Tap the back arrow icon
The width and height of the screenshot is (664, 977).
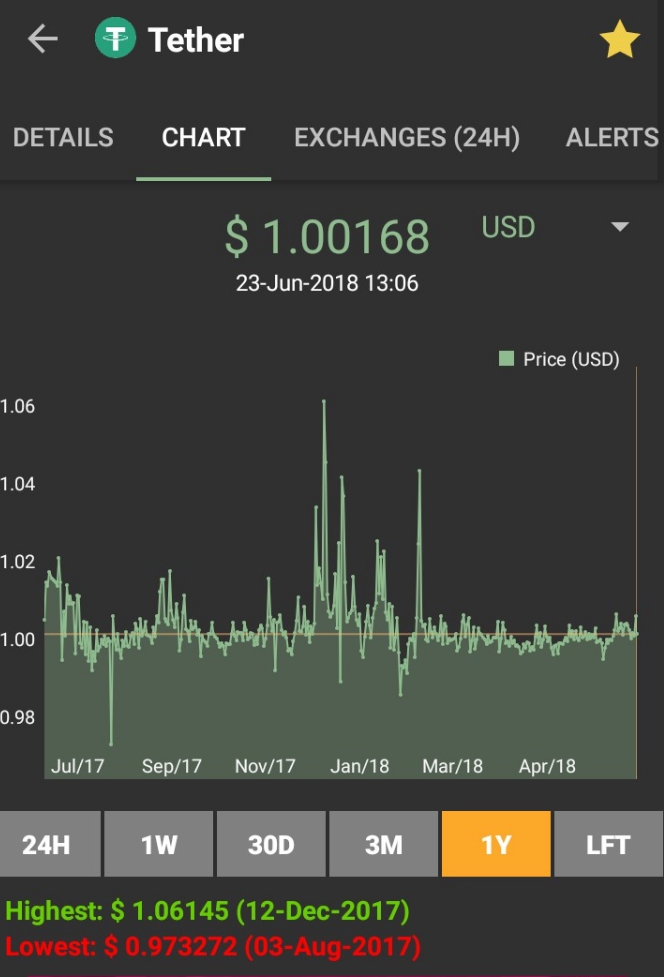(x=42, y=40)
